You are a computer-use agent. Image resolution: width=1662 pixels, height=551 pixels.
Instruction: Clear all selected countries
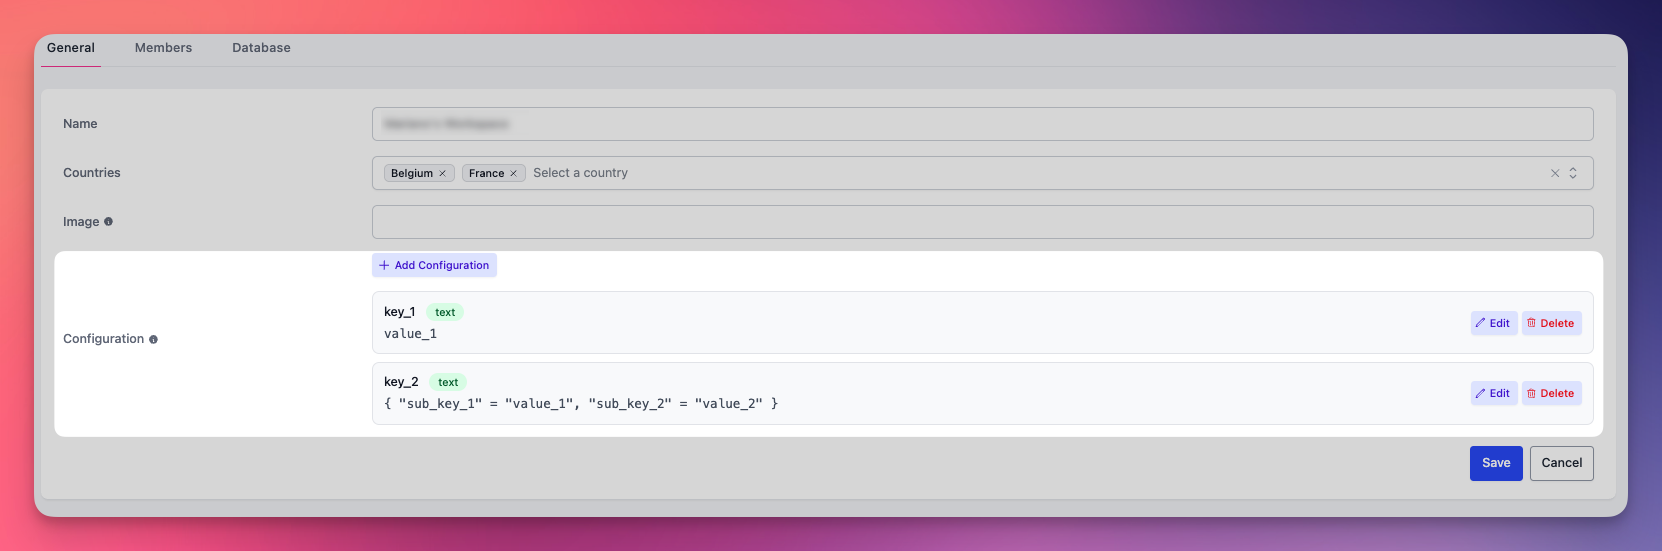[x=1554, y=174]
